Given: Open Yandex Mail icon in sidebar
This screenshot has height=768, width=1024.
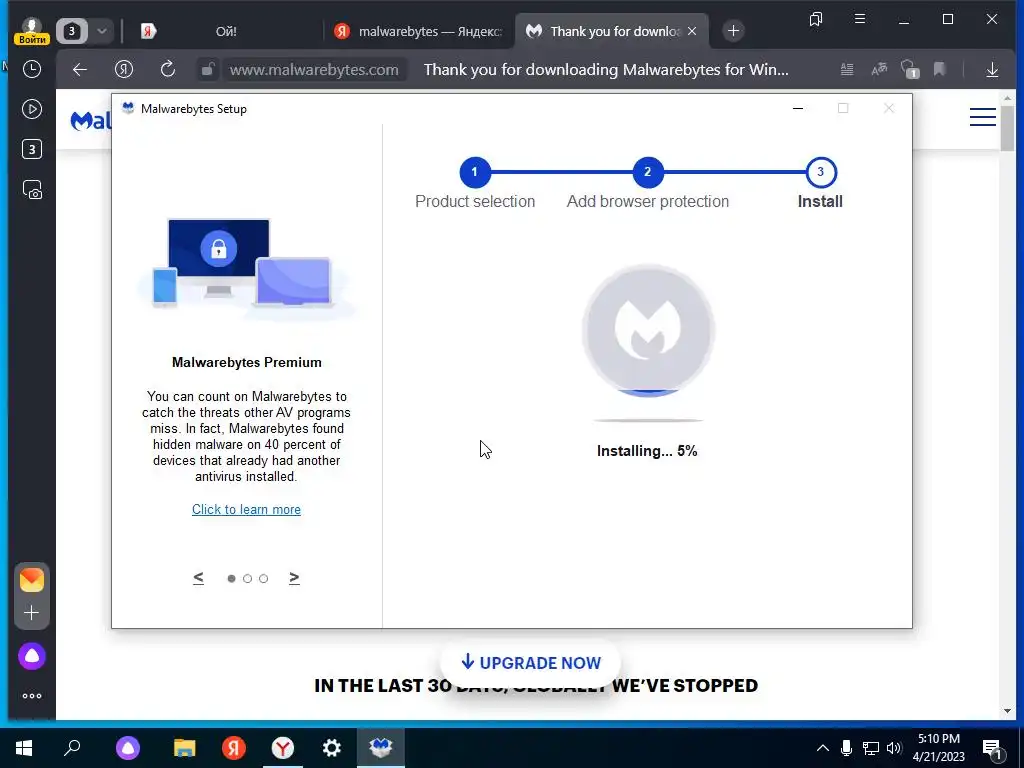Looking at the screenshot, I should pos(31,580).
